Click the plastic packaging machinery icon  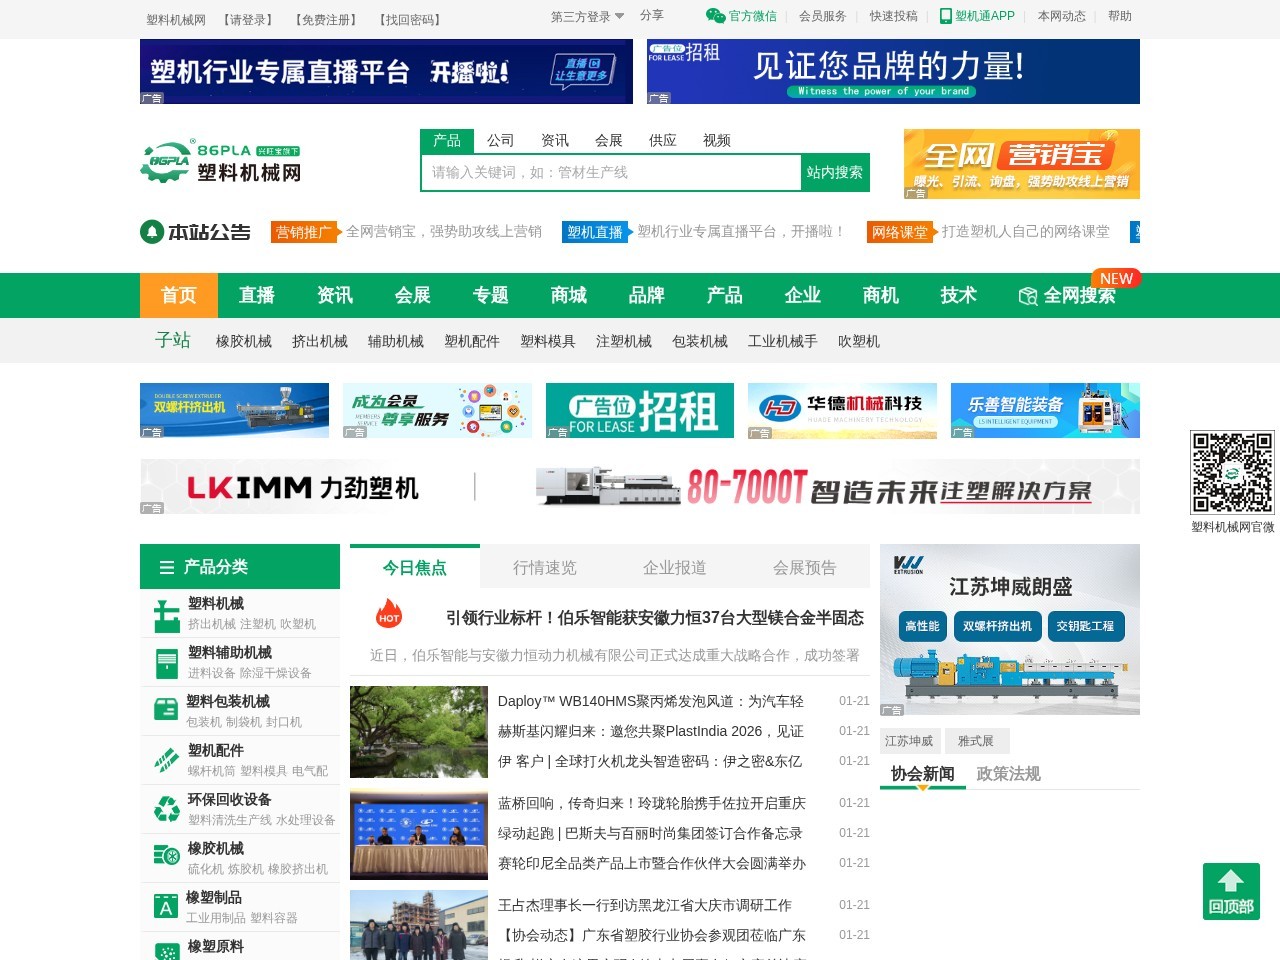166,711
